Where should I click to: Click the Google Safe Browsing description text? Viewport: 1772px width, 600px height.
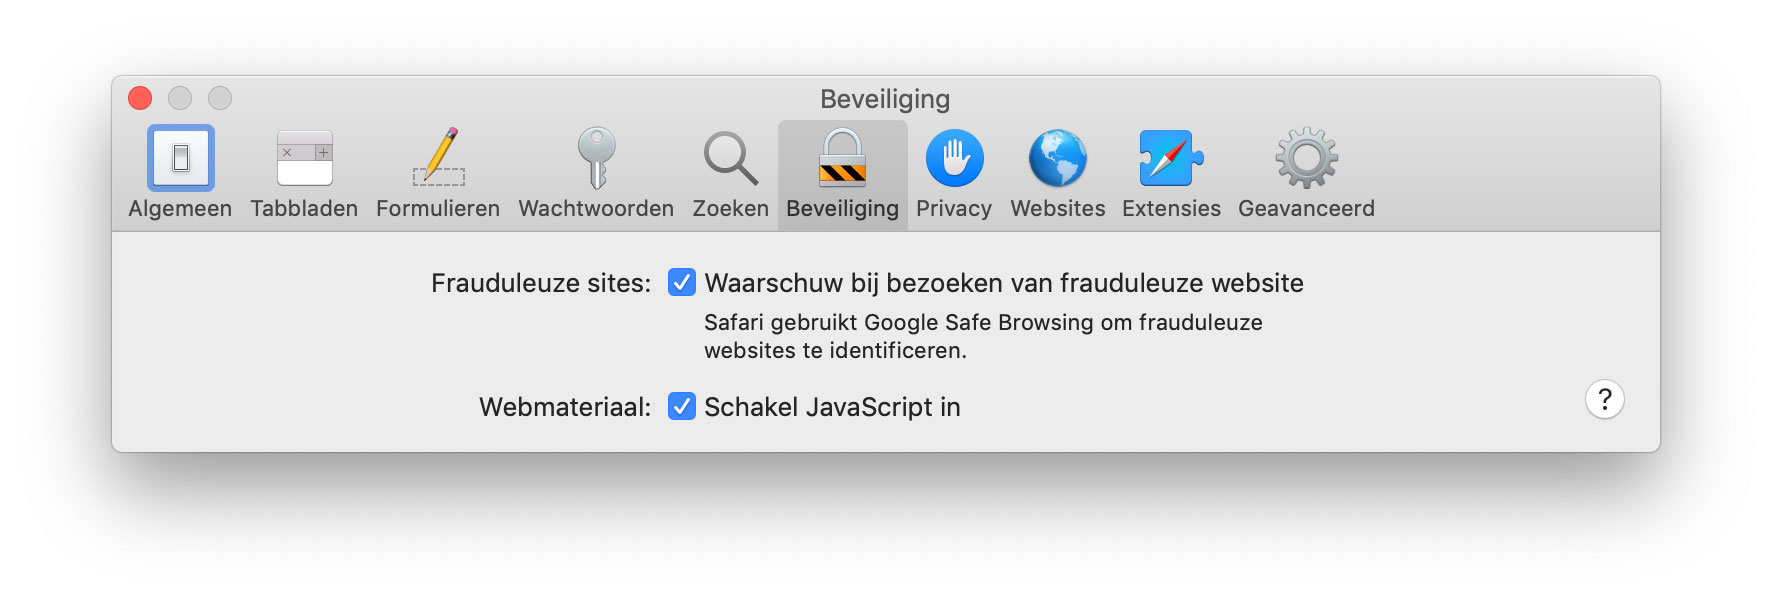tap(983, 336)
